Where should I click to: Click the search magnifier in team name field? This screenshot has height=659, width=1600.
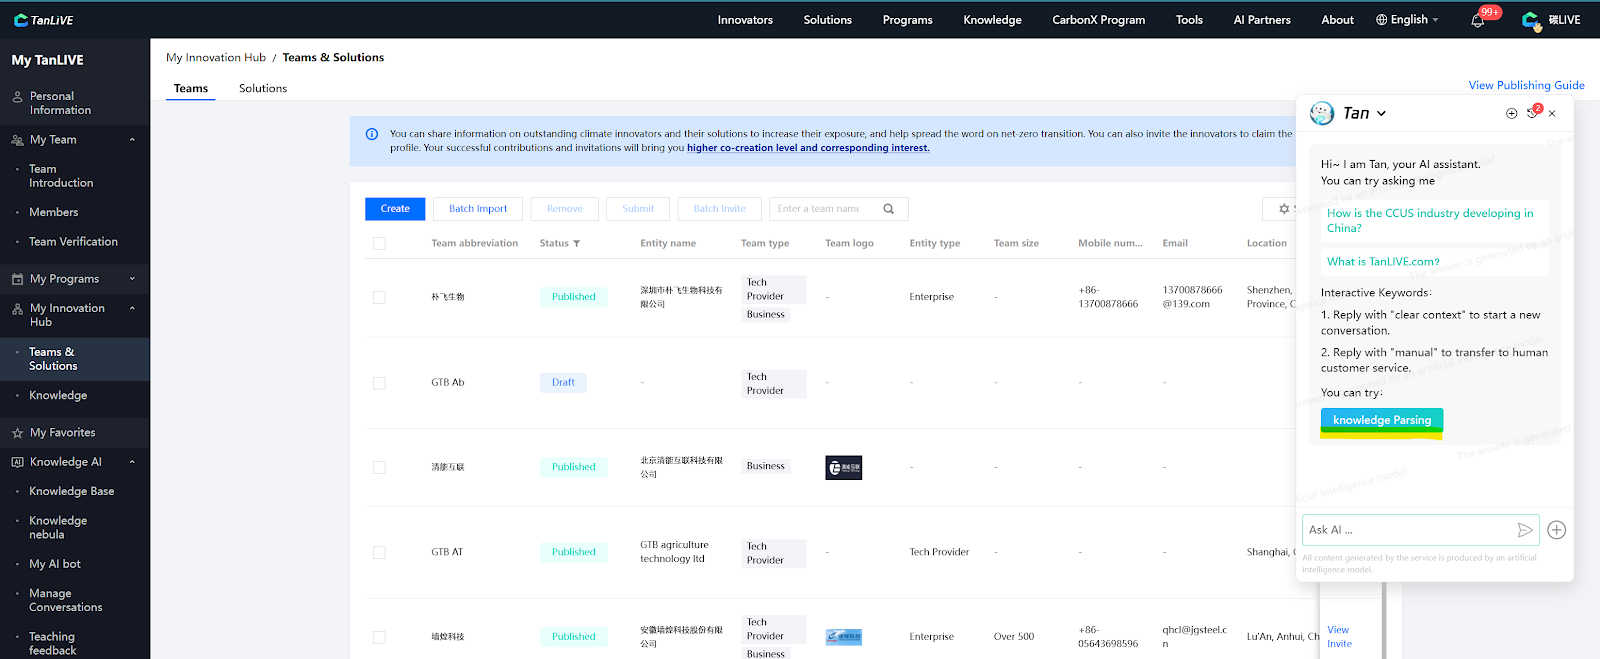click(888, 209)
